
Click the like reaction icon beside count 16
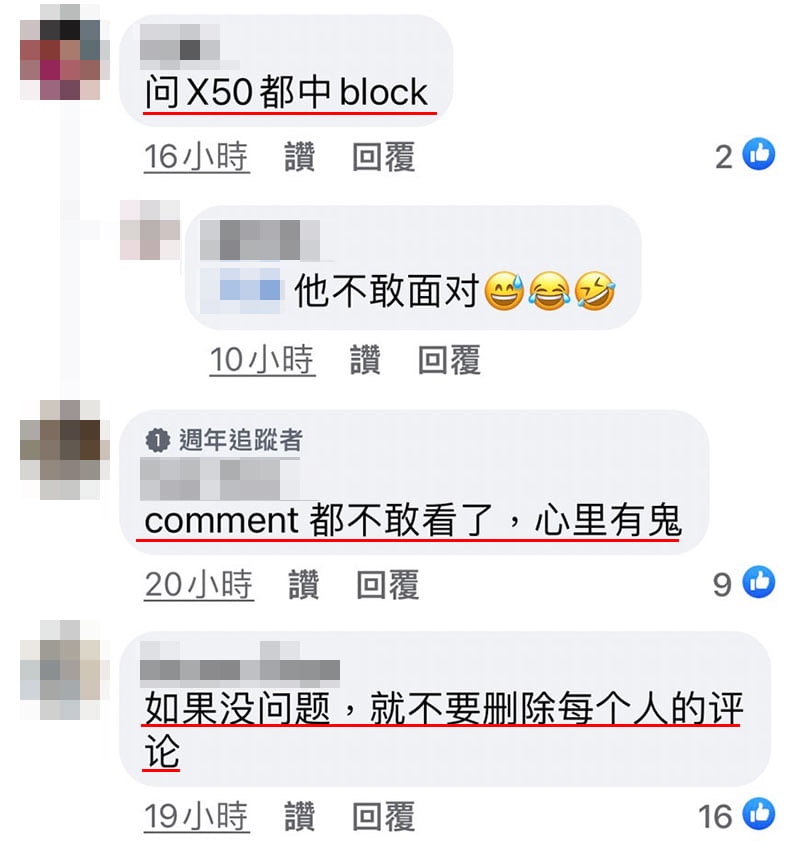(759, 813)
